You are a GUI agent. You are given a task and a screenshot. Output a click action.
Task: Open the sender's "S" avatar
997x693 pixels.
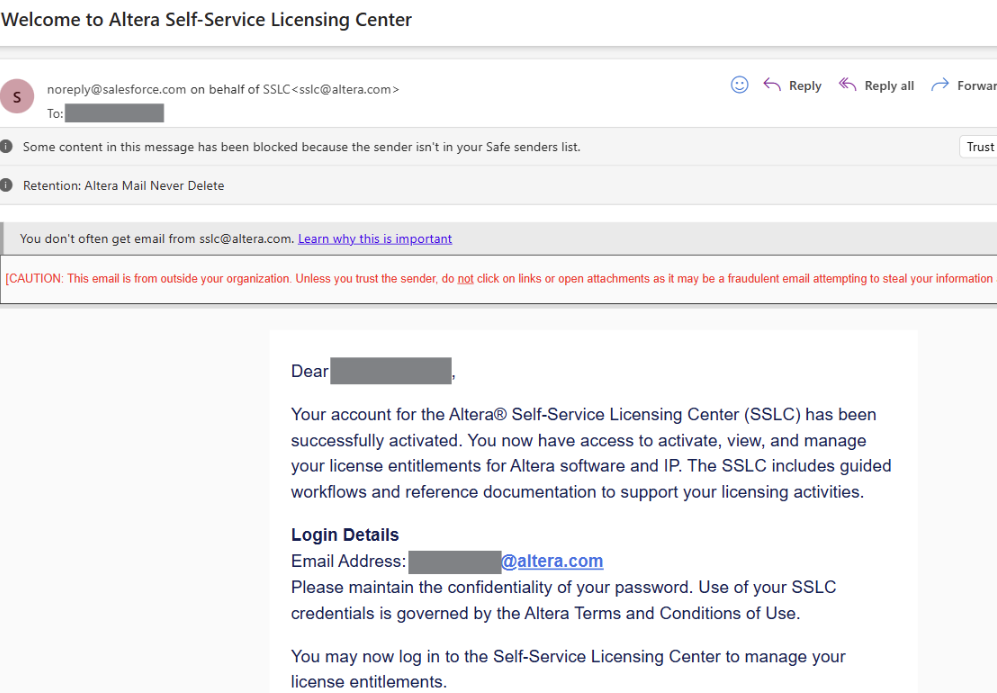pyautogui.click(x=17, y=97)
